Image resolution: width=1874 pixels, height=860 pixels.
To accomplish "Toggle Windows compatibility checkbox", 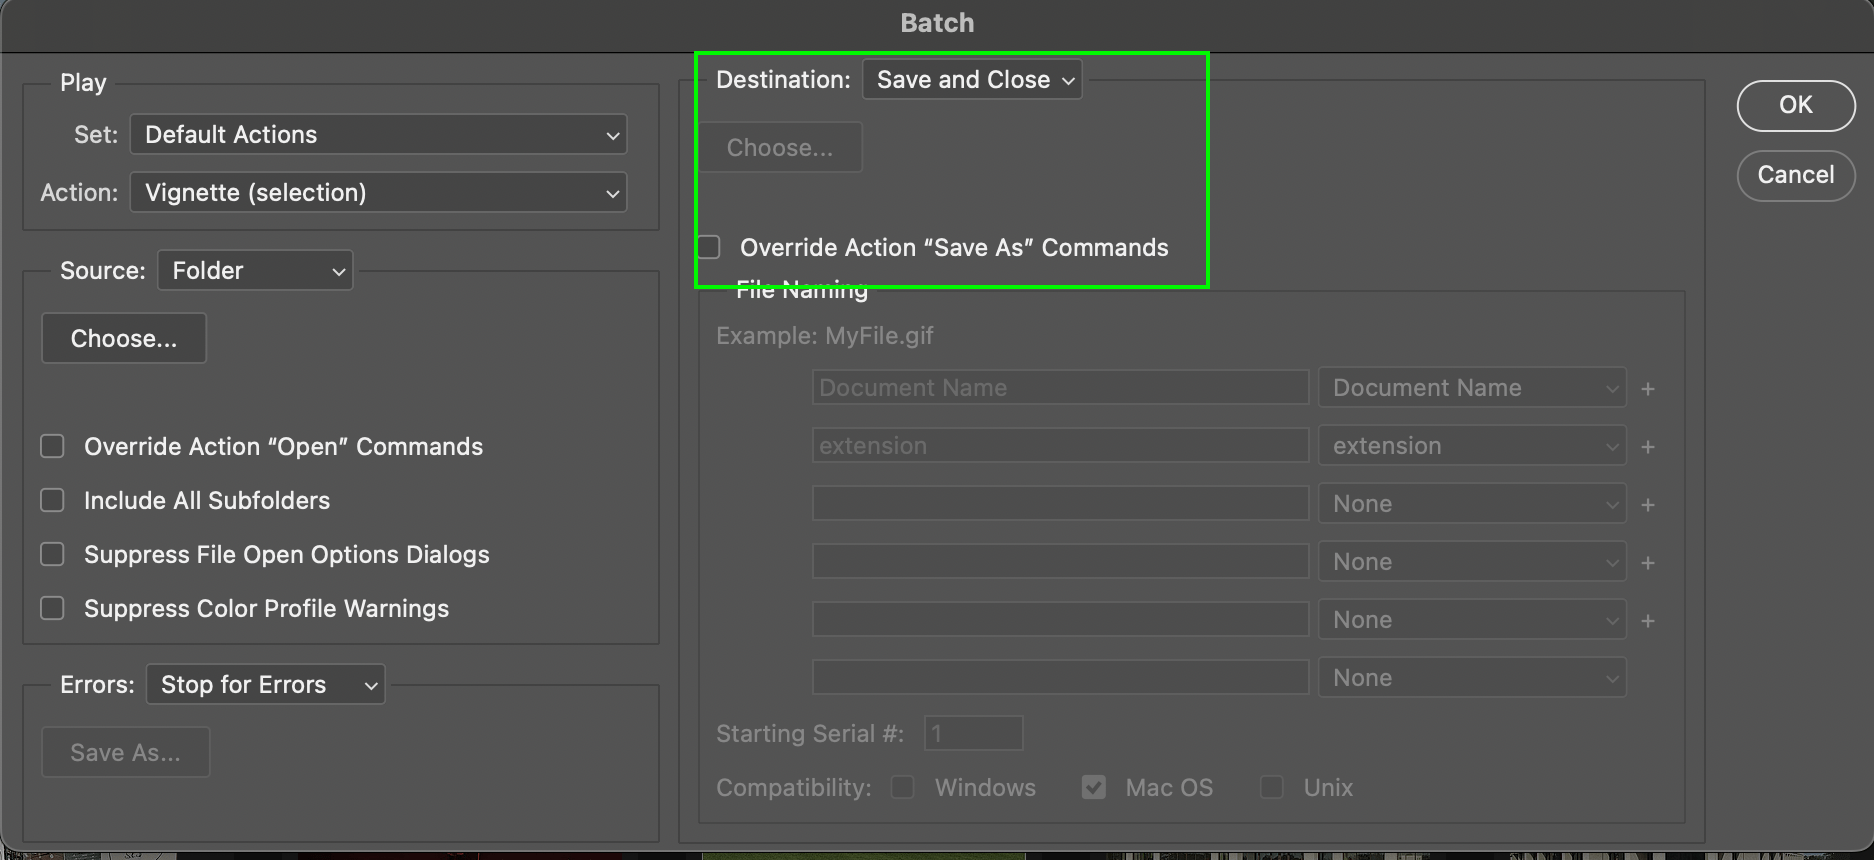I will coord(903,788).
